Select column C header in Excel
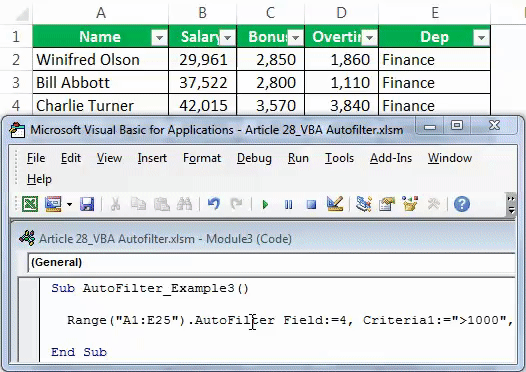 [x=270, y=13]
